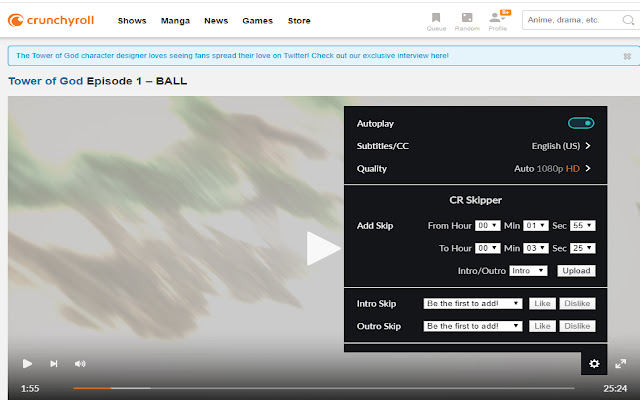Open the To Hour dropdown
The width and height of the screenshot is (640, 400).
click(x=488, y=248)
